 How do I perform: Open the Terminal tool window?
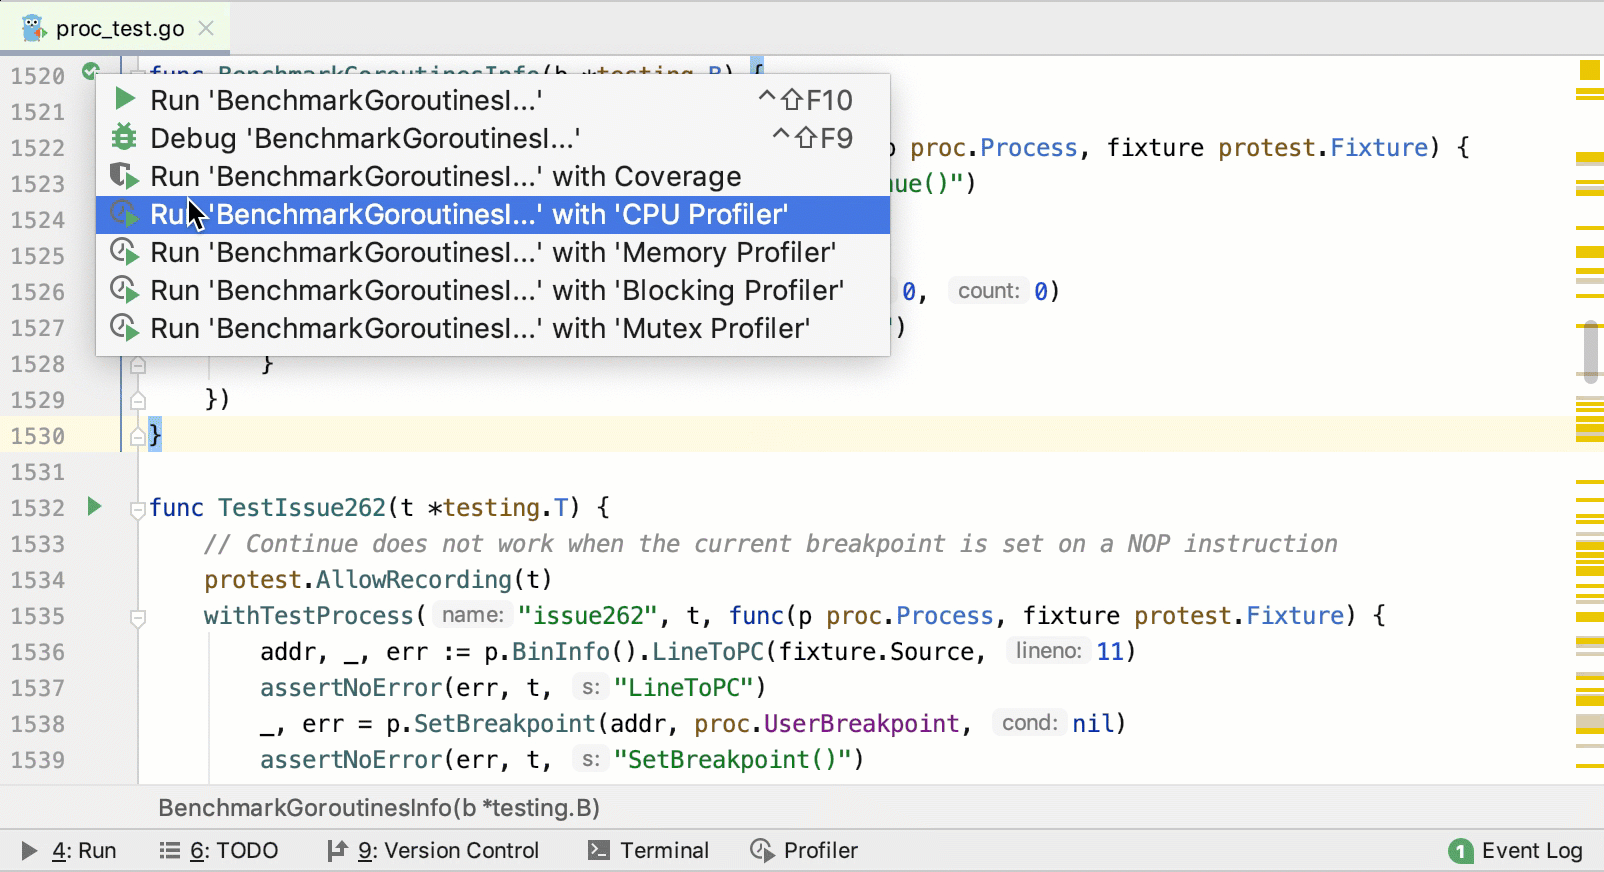click(x=648, y=850)
